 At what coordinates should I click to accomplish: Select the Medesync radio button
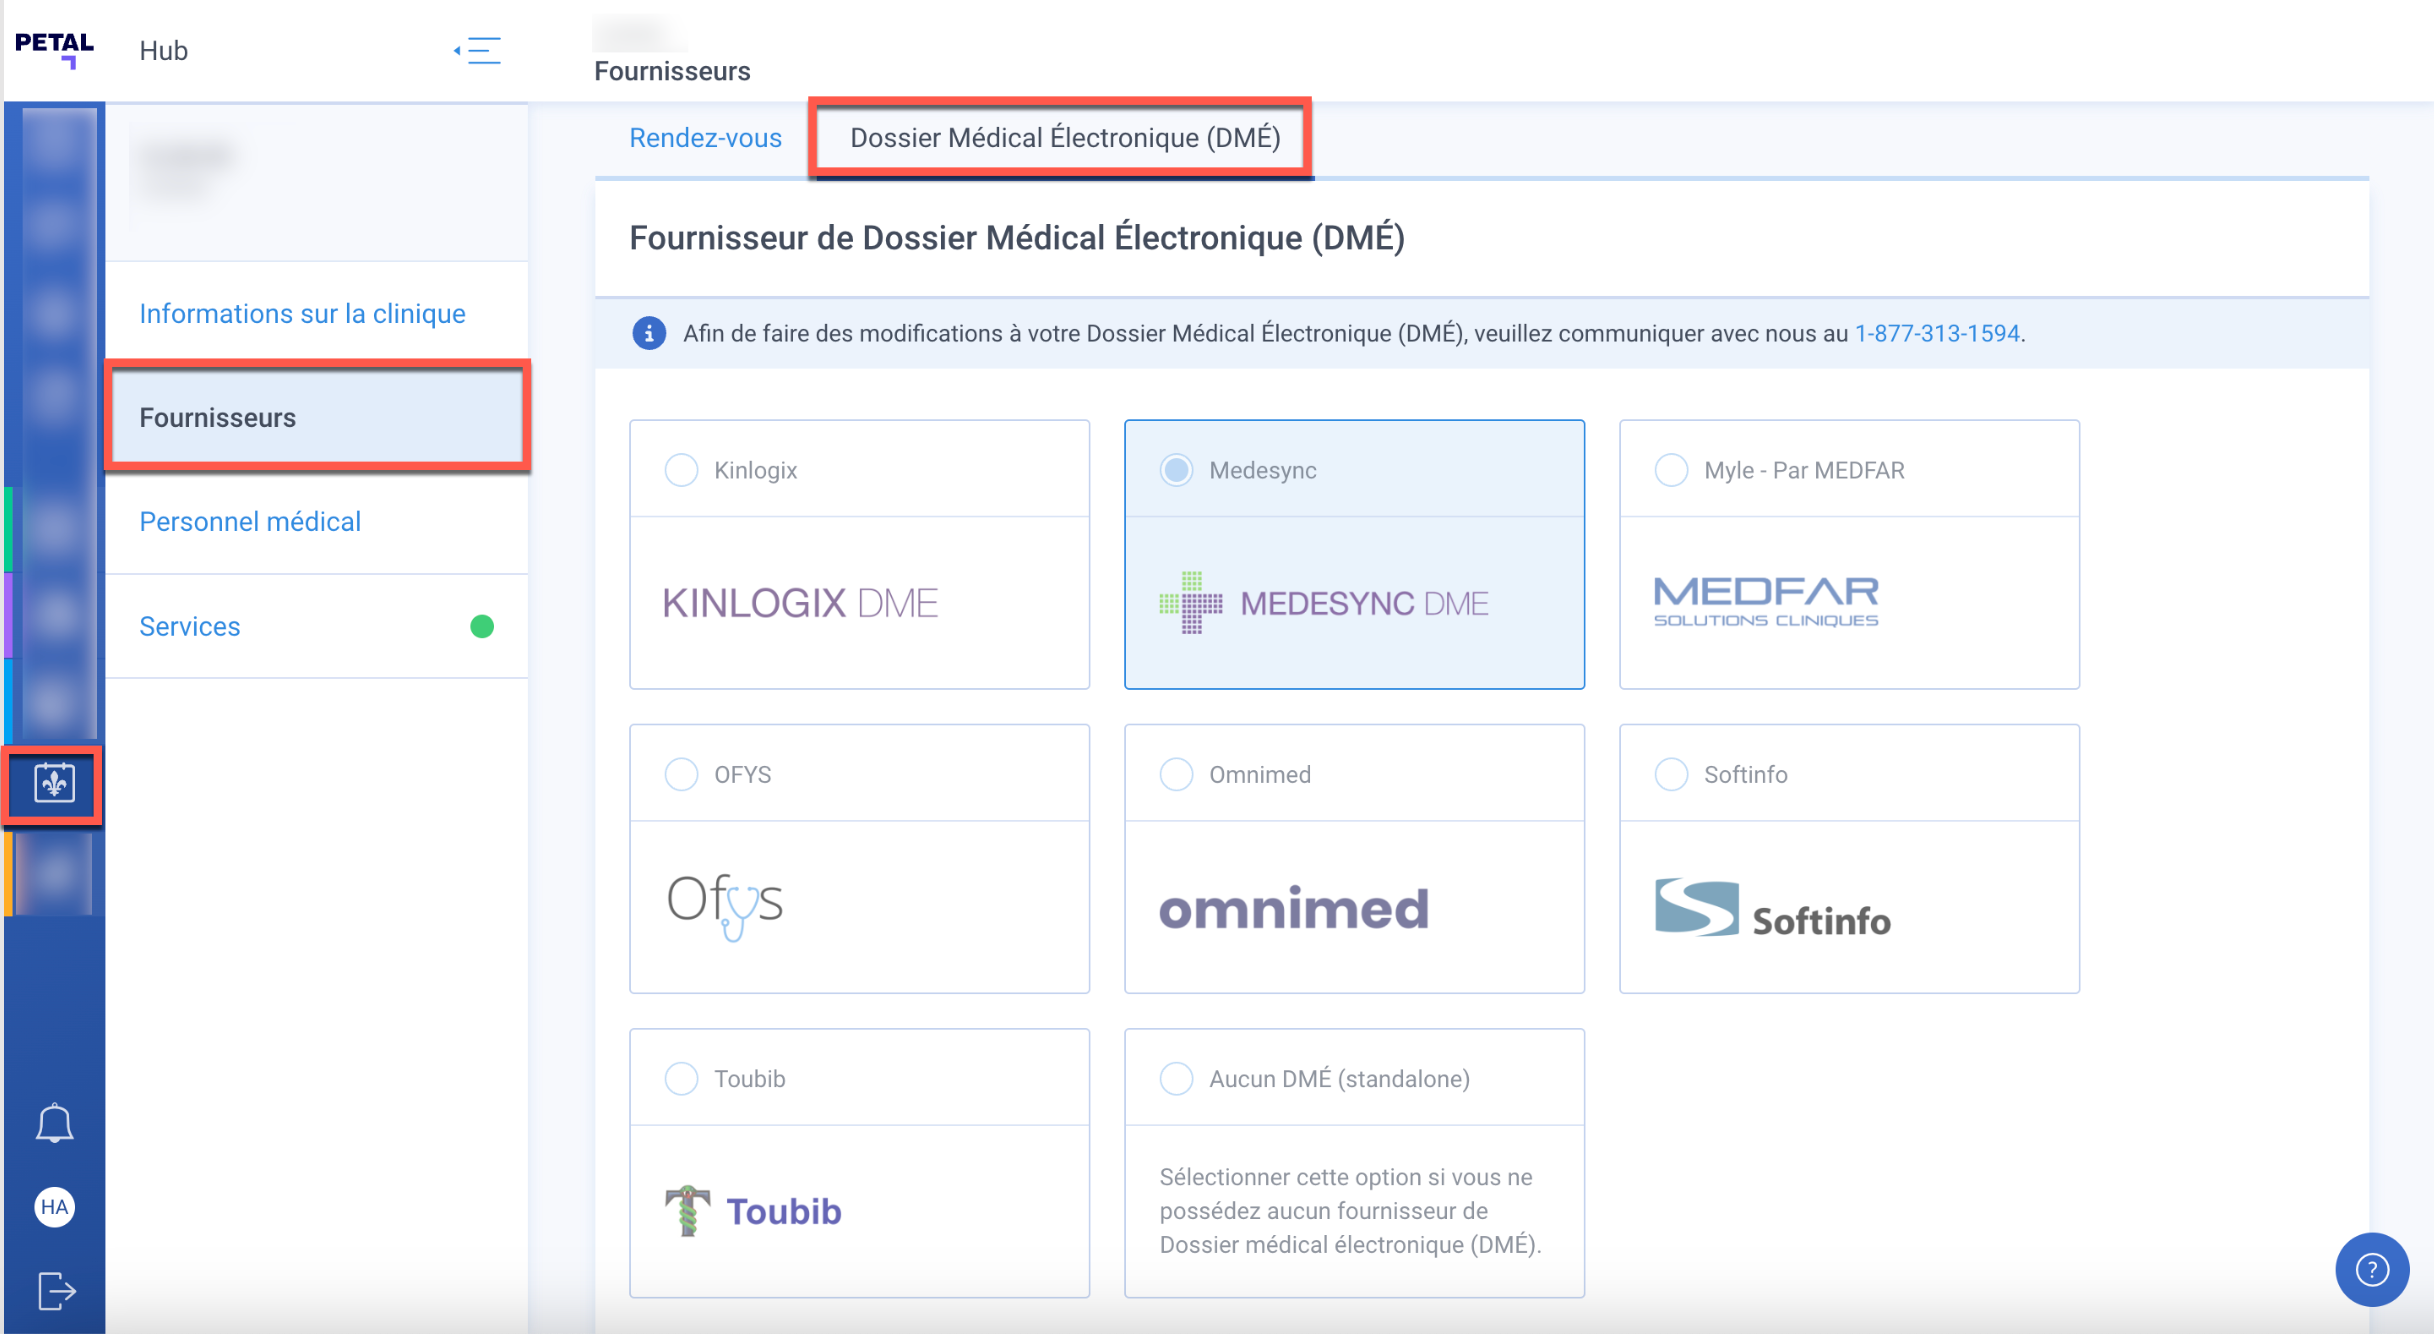(1176, 470)
